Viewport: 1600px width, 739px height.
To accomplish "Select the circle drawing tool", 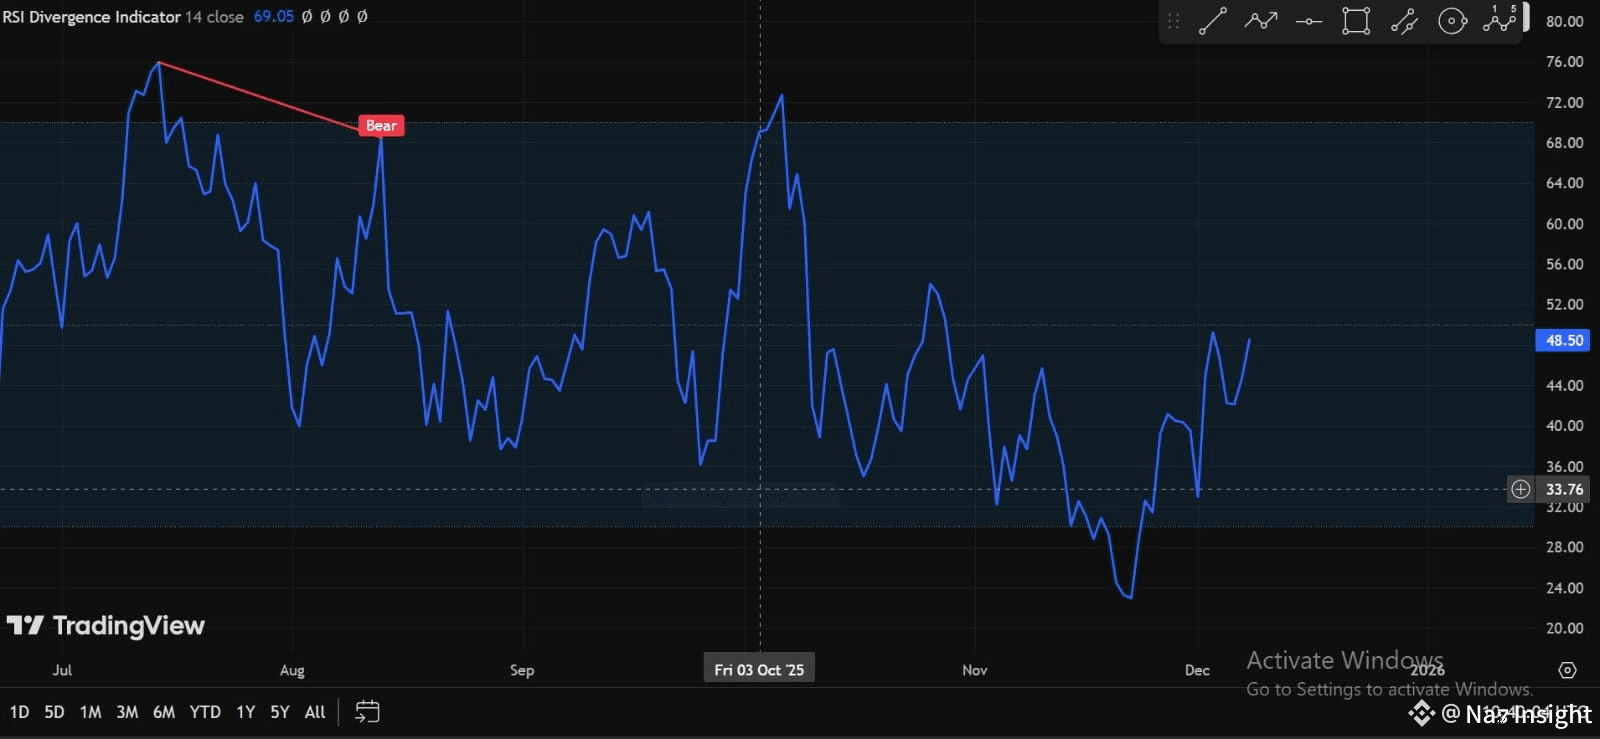I will coord(1452,21).
